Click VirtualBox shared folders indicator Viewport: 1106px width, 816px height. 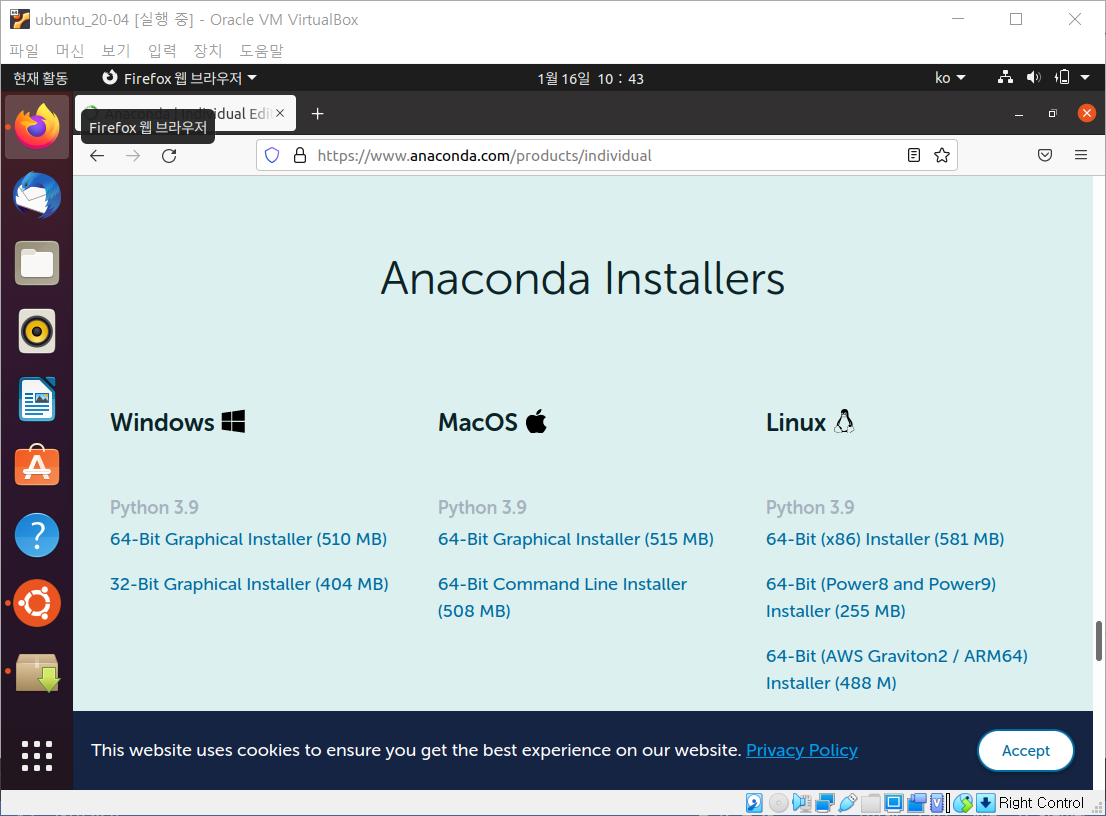tap(871, 803)
